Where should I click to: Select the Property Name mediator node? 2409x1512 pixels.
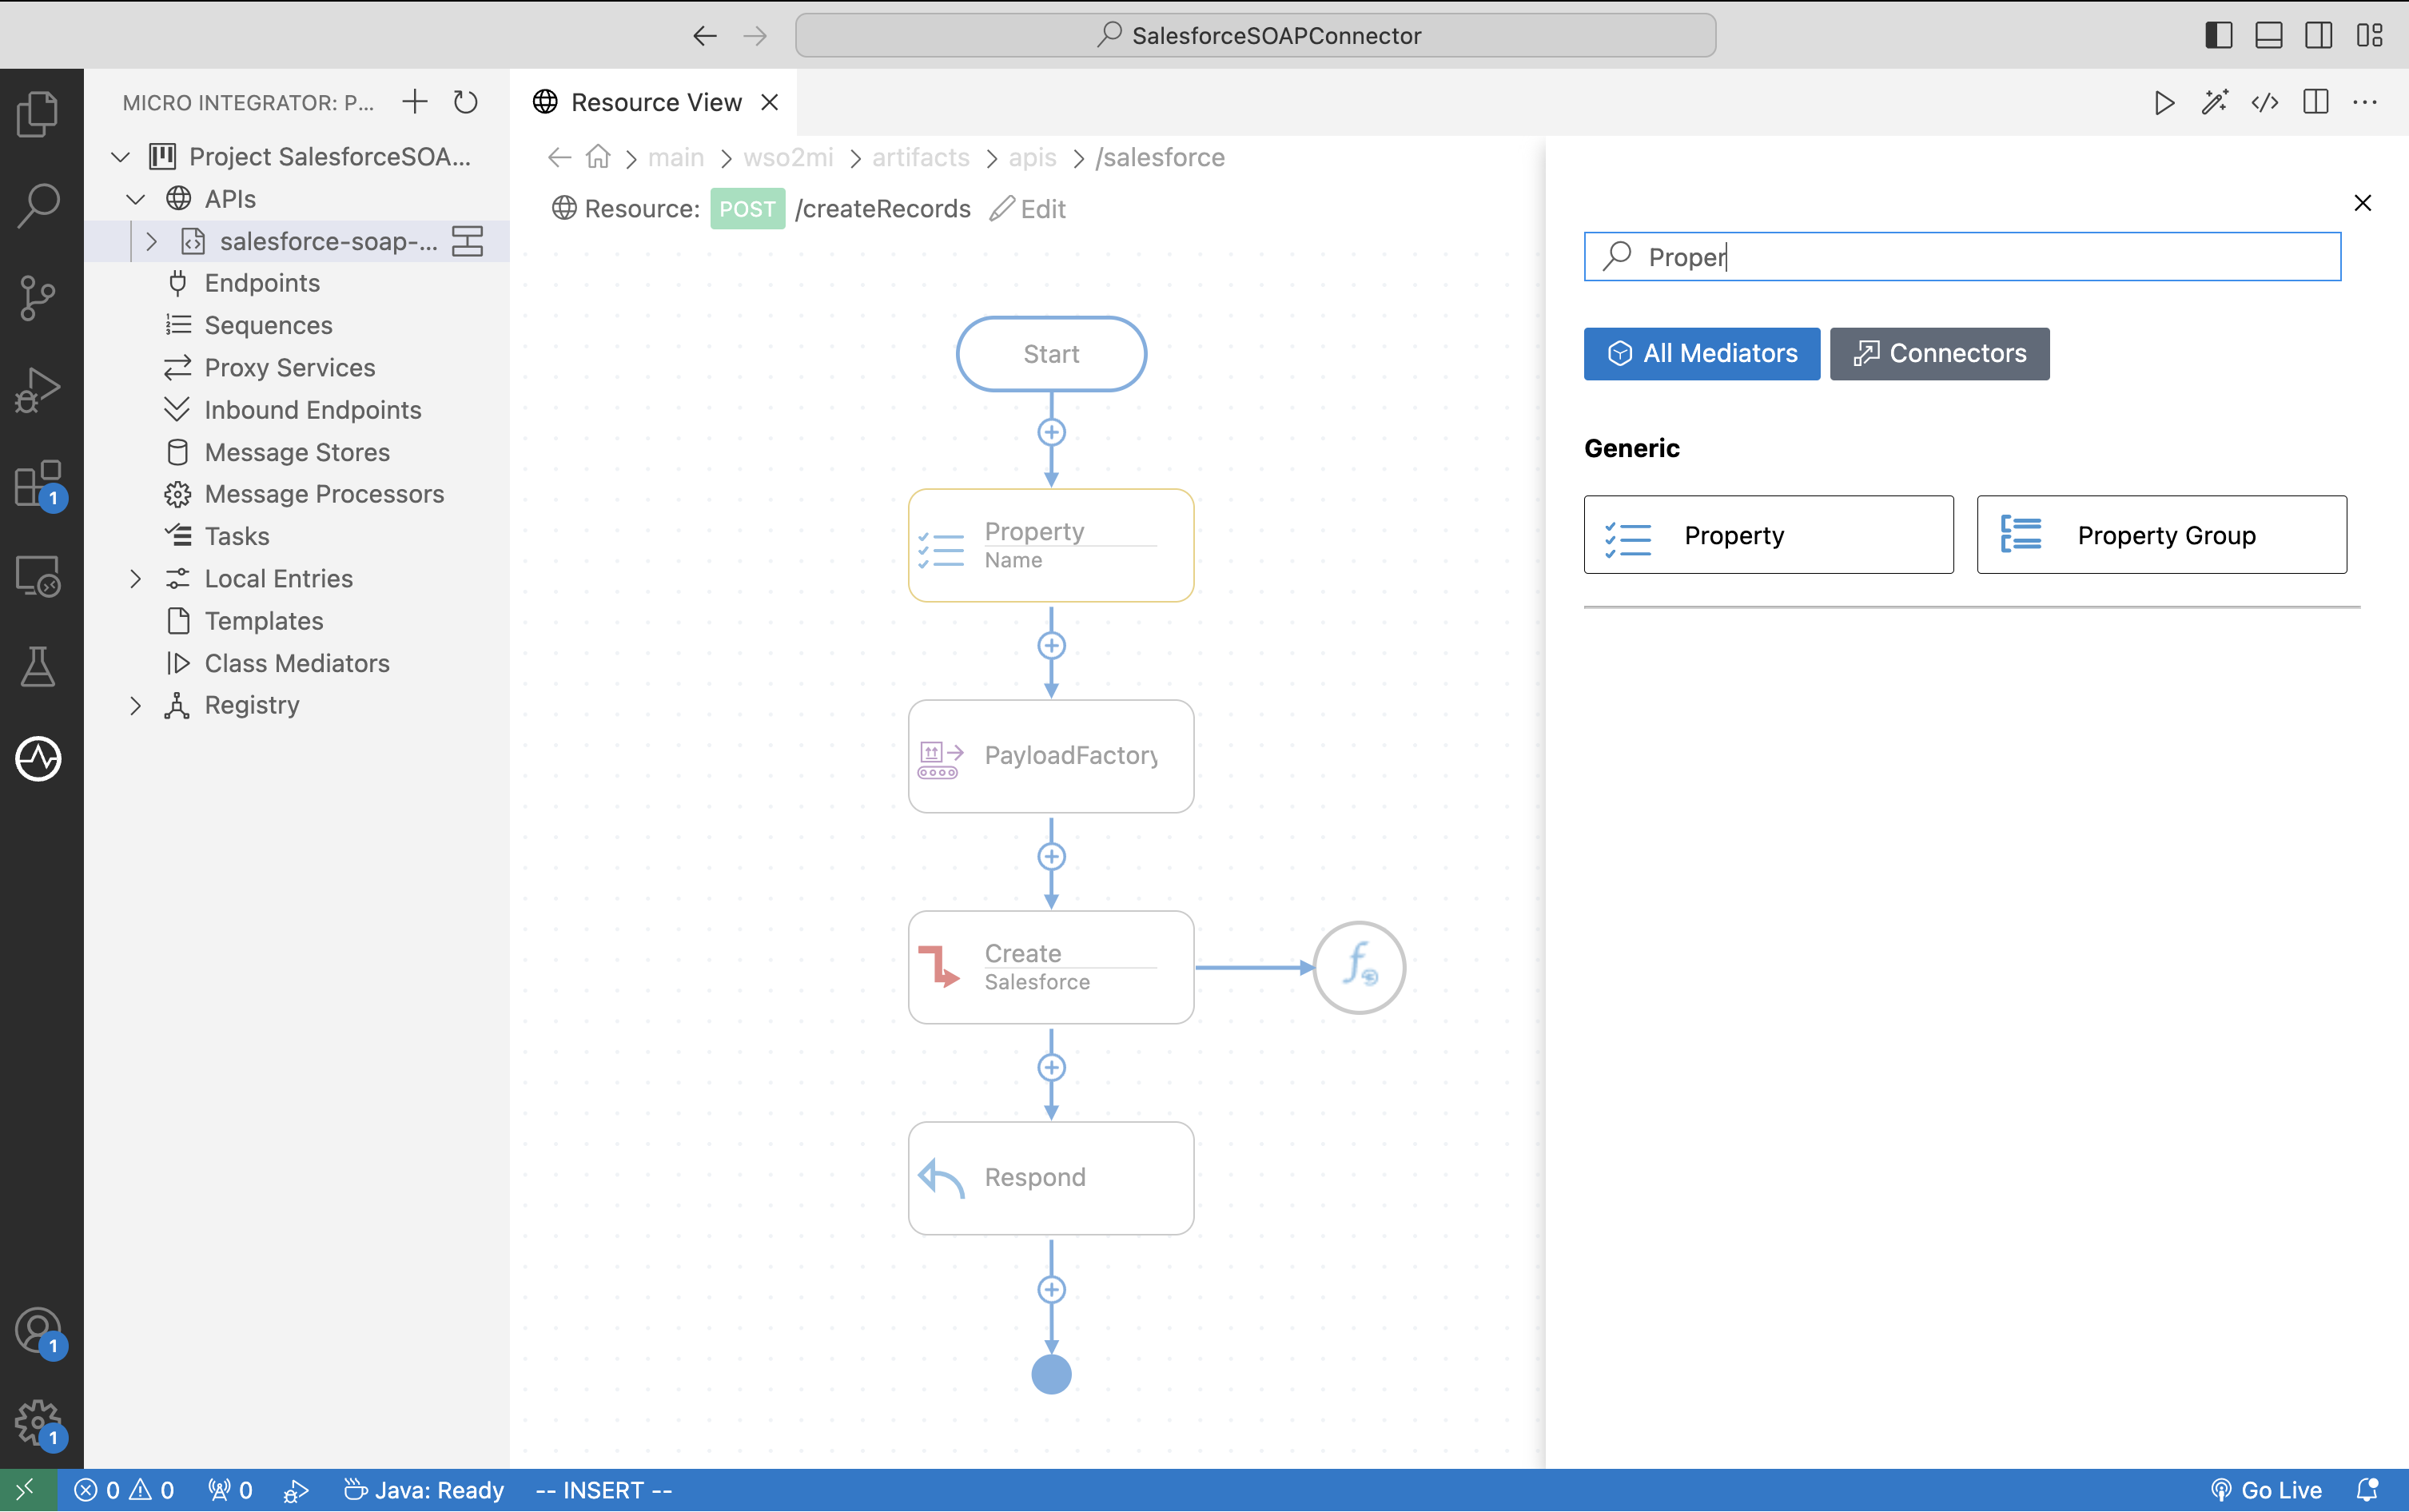click(1051, 545)
